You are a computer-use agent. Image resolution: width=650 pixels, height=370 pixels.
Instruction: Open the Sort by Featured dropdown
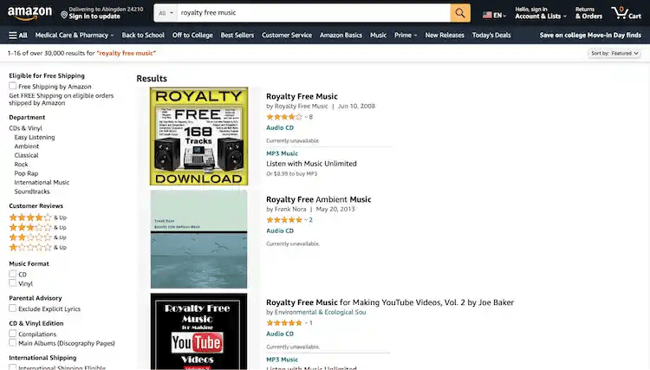(x=614, y=53)
